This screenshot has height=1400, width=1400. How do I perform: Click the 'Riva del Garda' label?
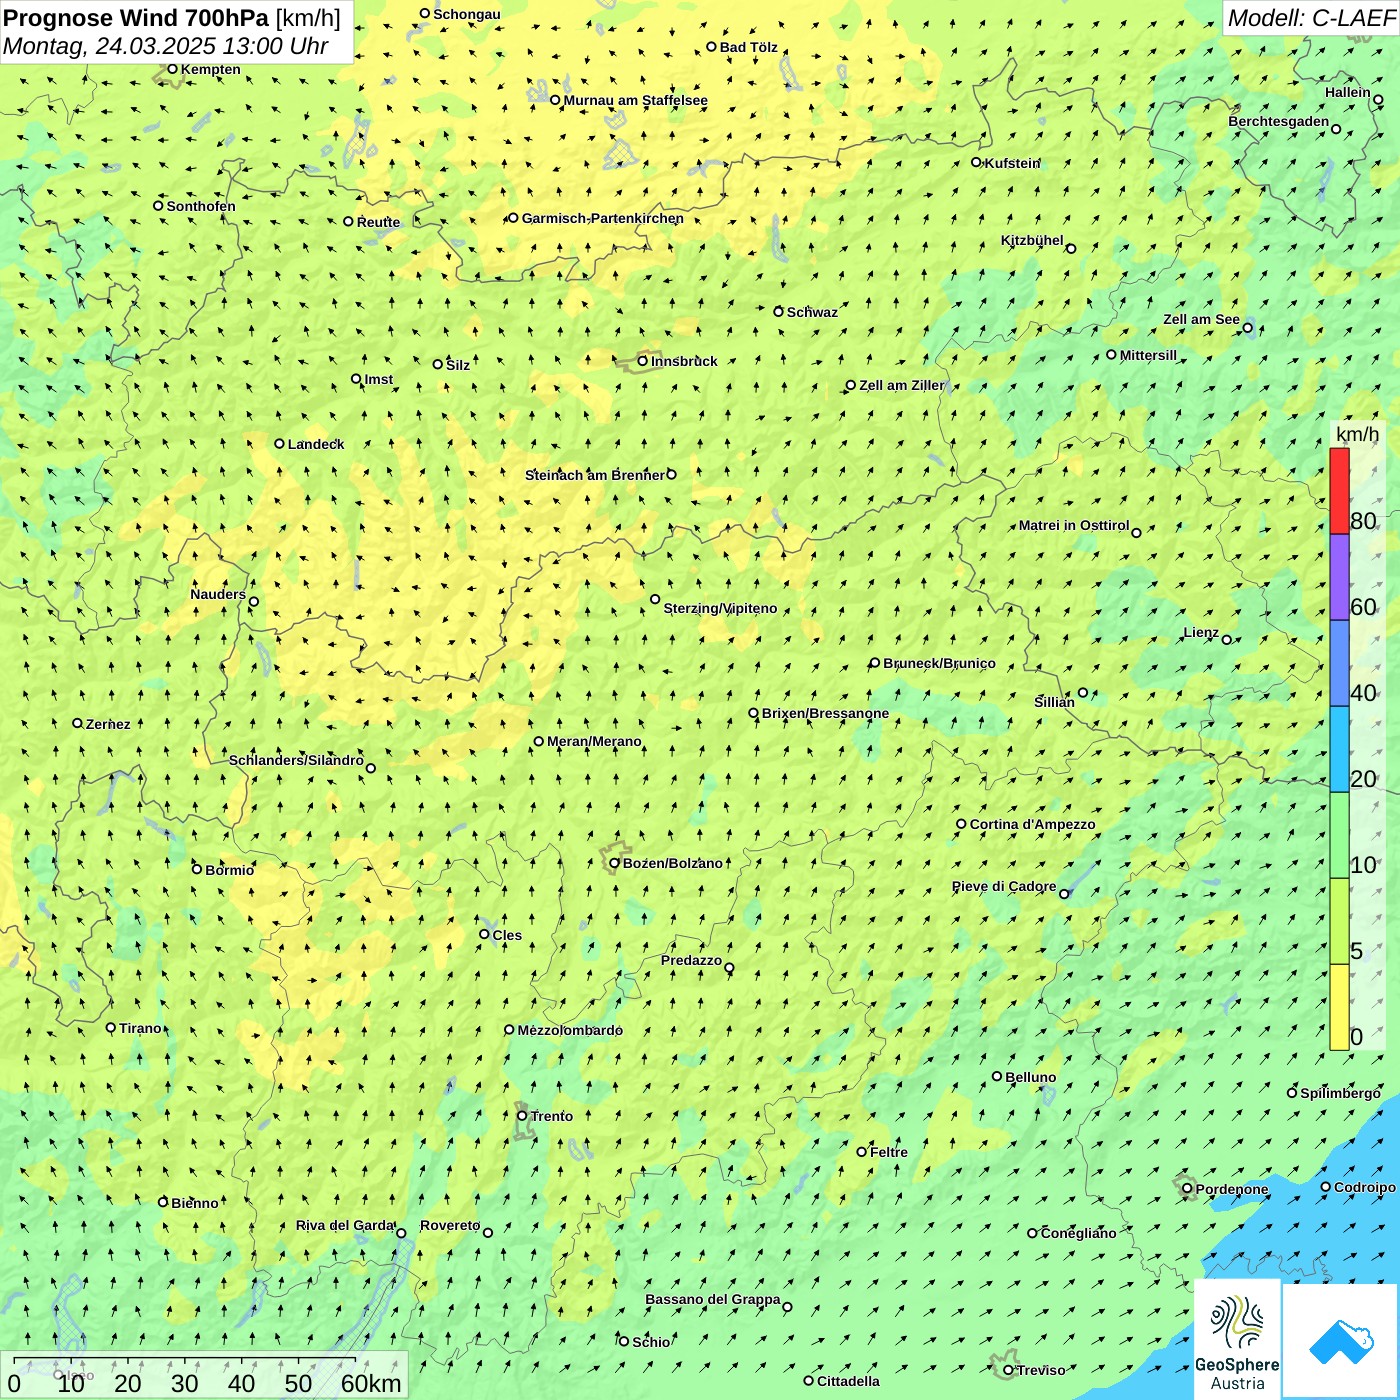[x=345, y=1225]
